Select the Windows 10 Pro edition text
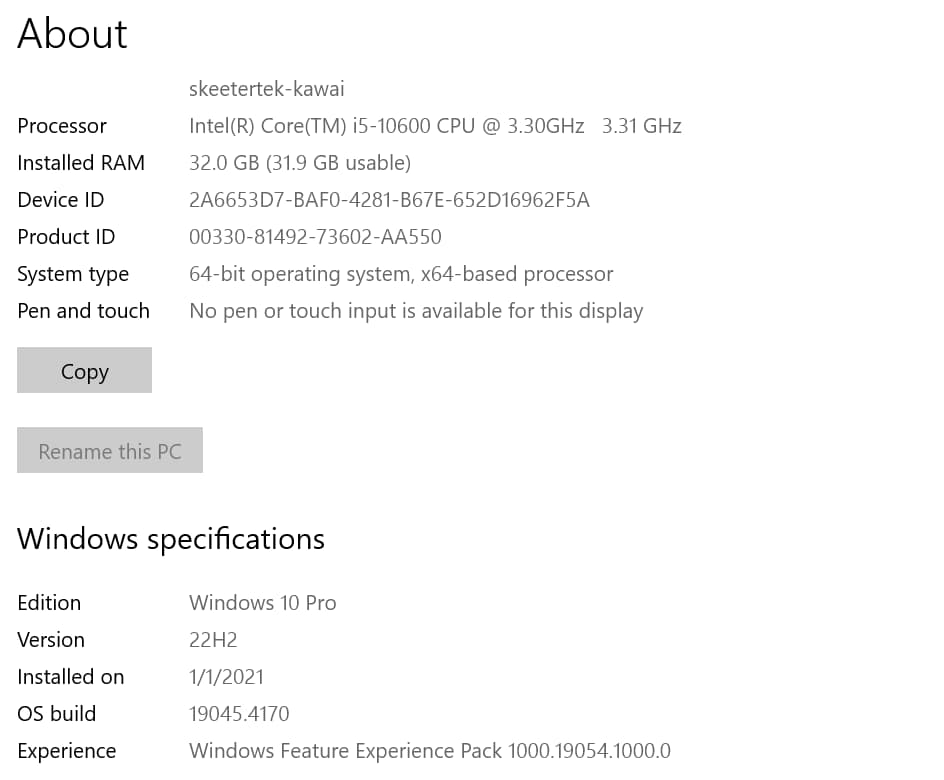944x780 pixels. (x=262, y=602)
